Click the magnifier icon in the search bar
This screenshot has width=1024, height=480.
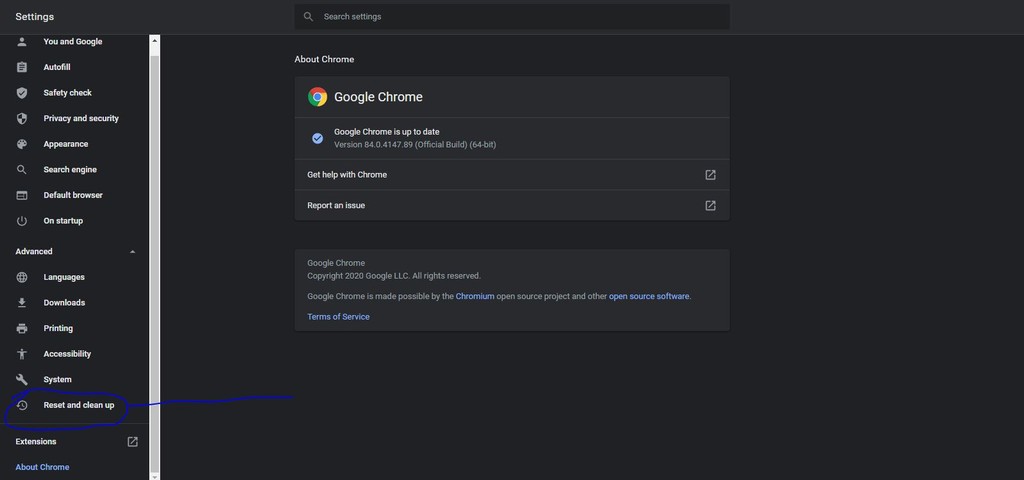tap(308, 16)
